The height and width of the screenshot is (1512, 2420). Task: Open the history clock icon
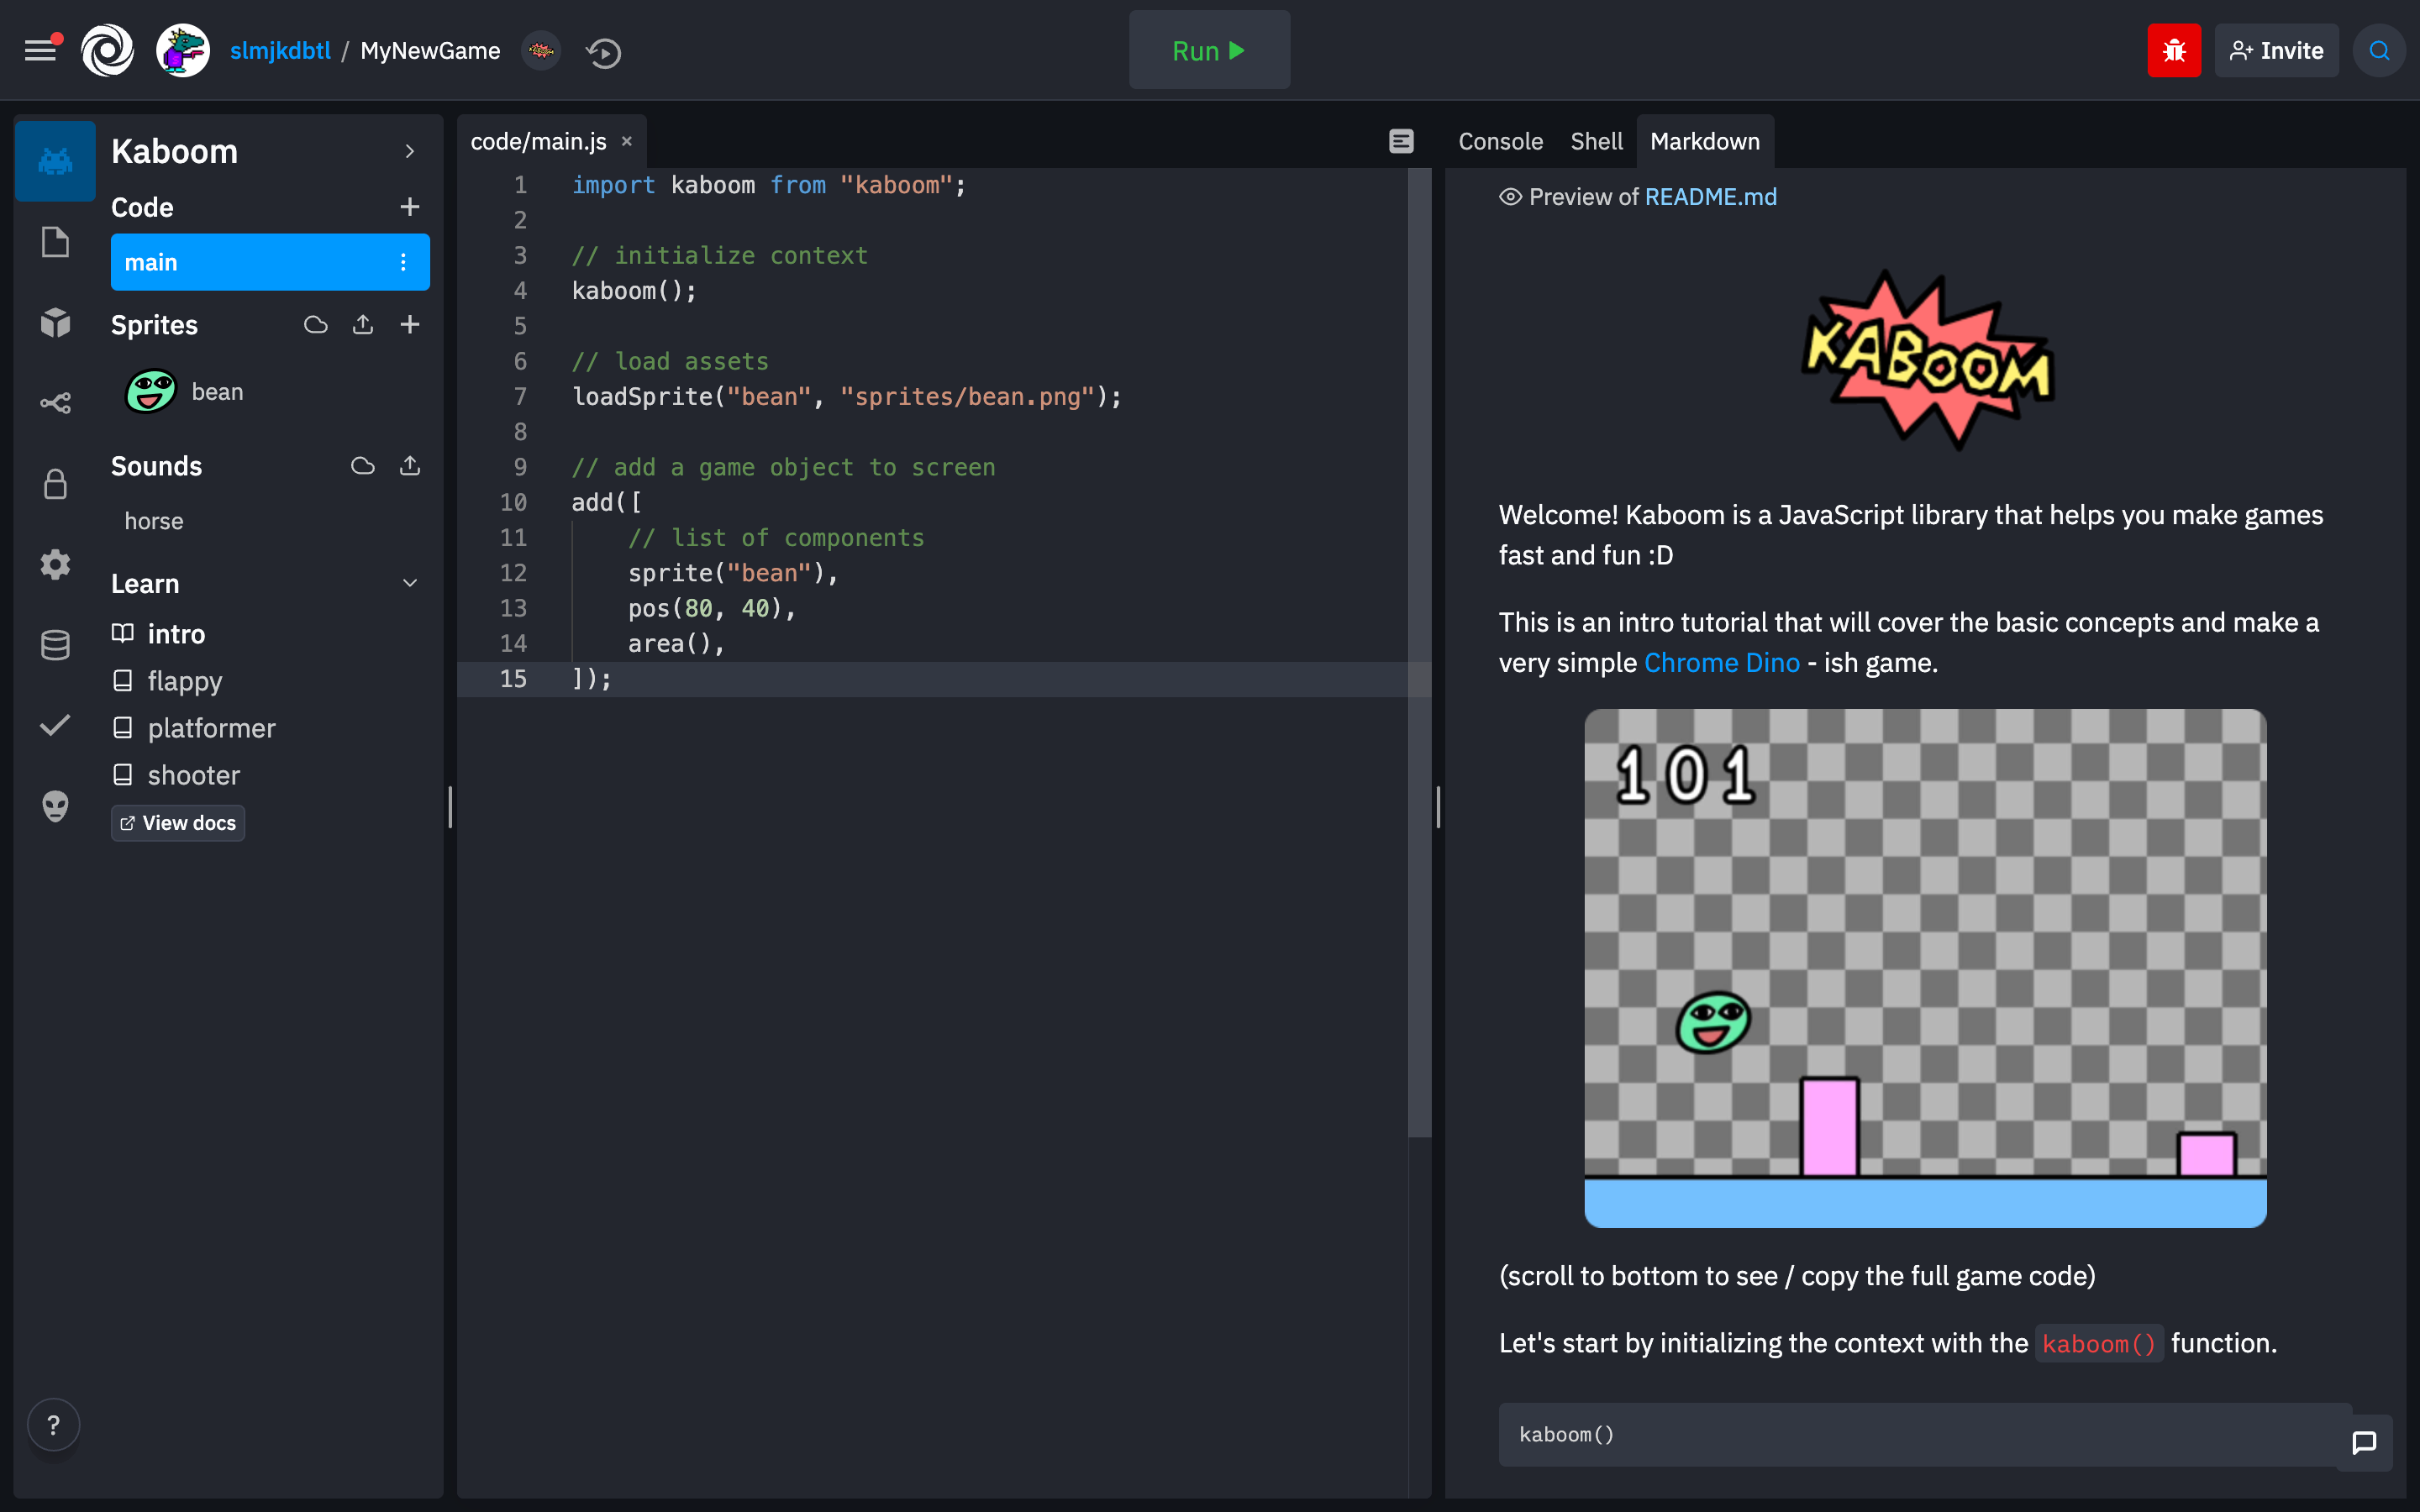click(604, 52)
